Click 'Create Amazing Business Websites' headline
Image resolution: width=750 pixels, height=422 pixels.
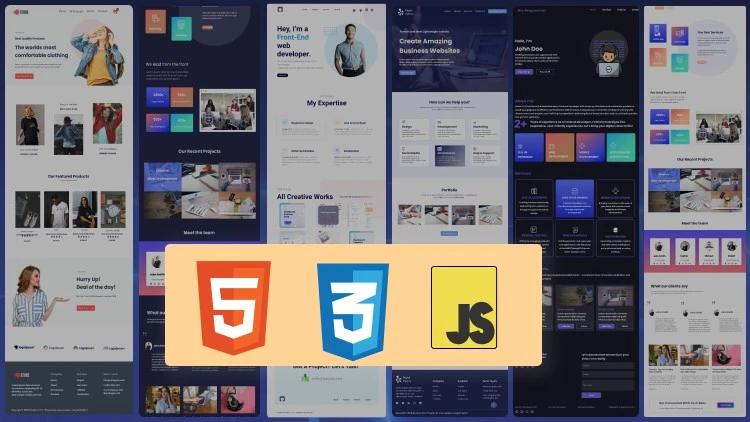pos(430,46)
